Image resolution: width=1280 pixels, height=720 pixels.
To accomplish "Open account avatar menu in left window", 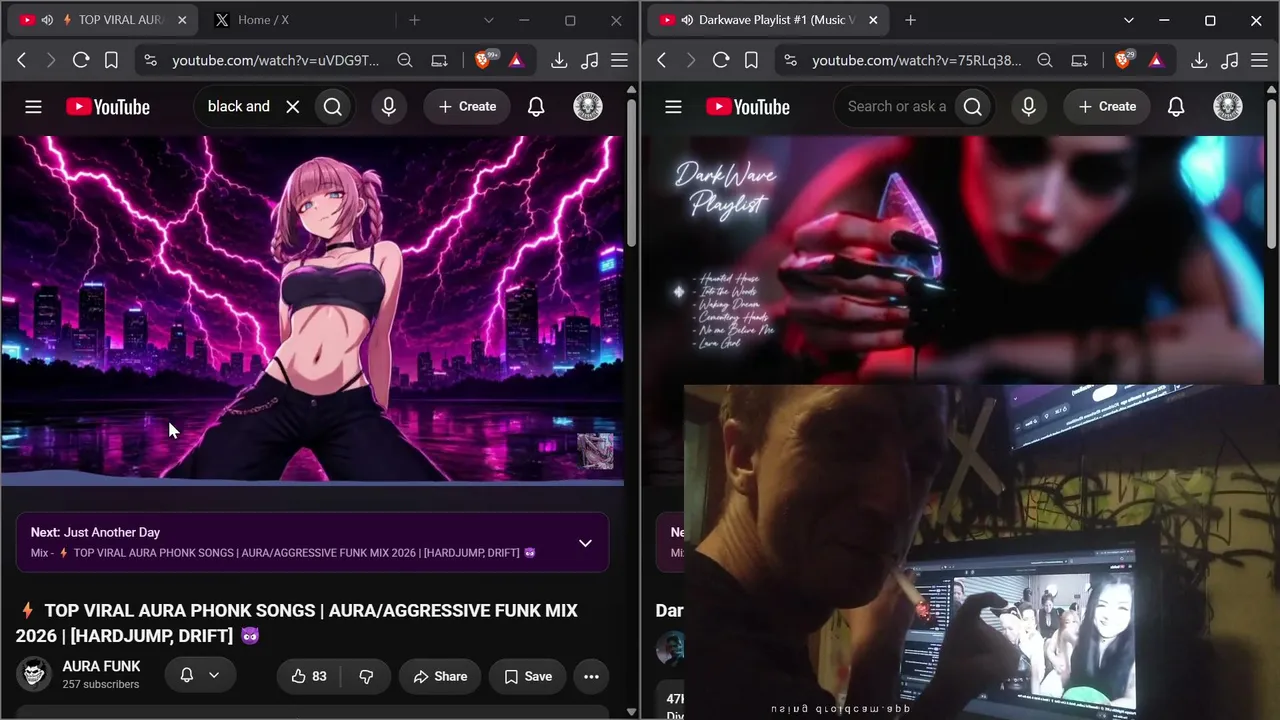I will pyautogui.click(x=588, y=107).
